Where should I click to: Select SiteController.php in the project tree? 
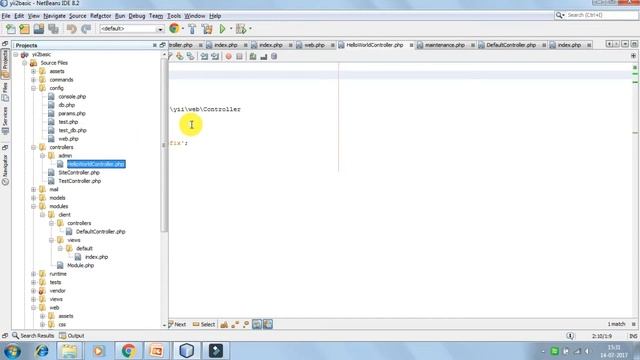point(79,173)
